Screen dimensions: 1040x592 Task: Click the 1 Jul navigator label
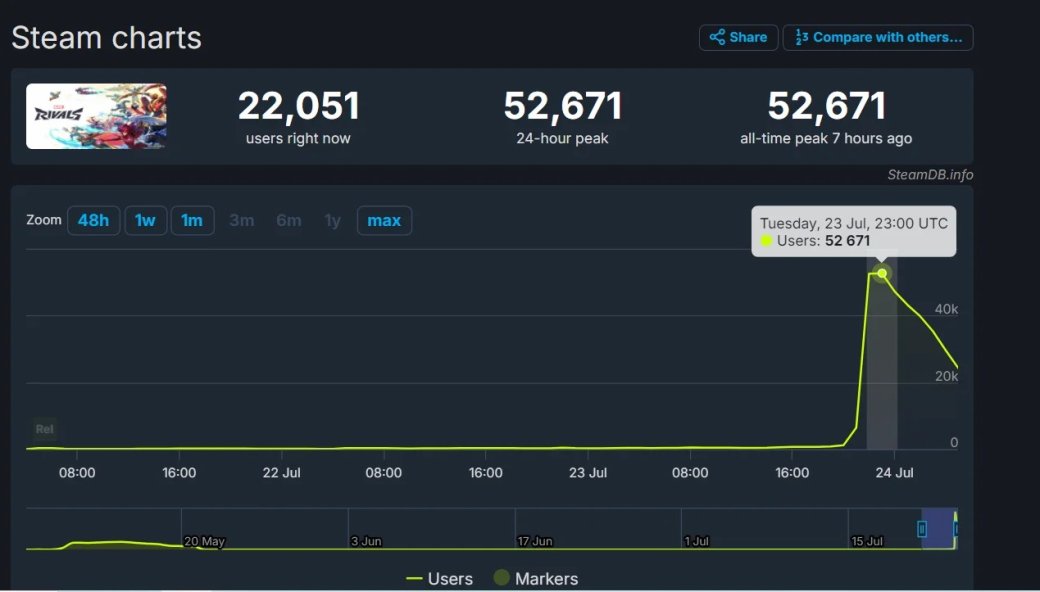click(x=696, y=541)
